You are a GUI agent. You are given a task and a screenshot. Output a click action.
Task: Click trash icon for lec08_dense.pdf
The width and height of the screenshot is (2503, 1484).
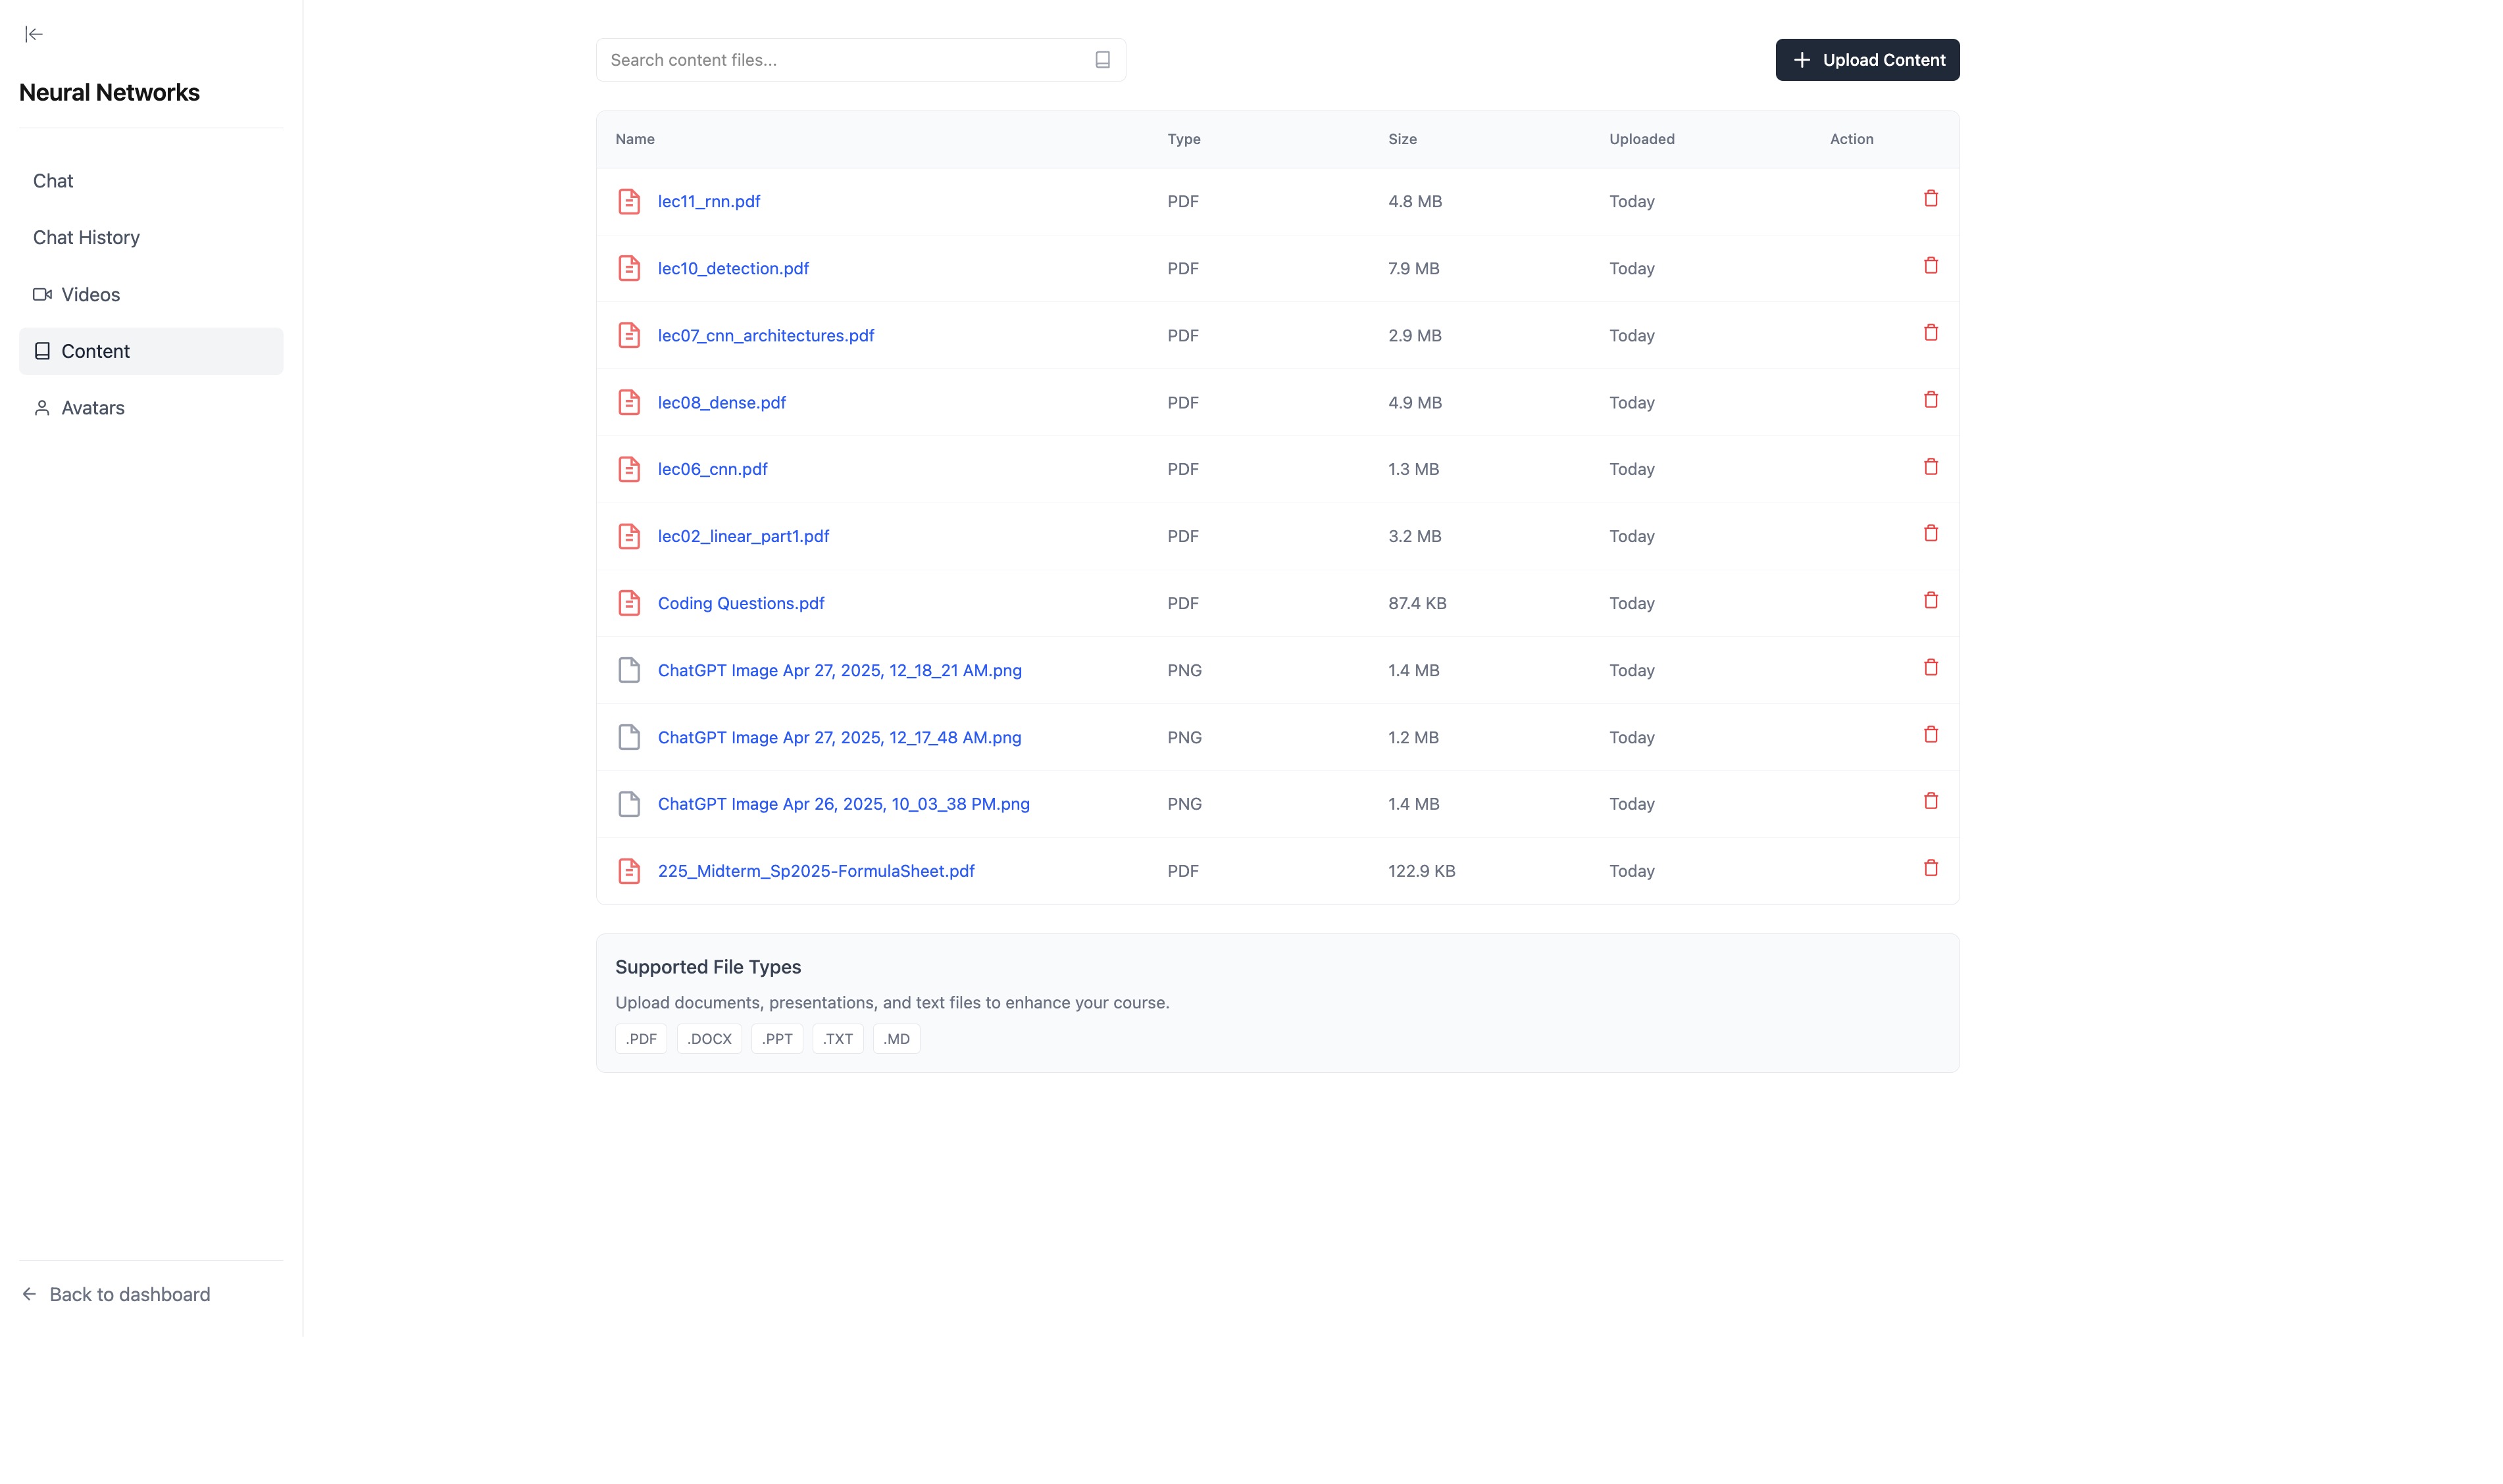[x=1930, y=400]
